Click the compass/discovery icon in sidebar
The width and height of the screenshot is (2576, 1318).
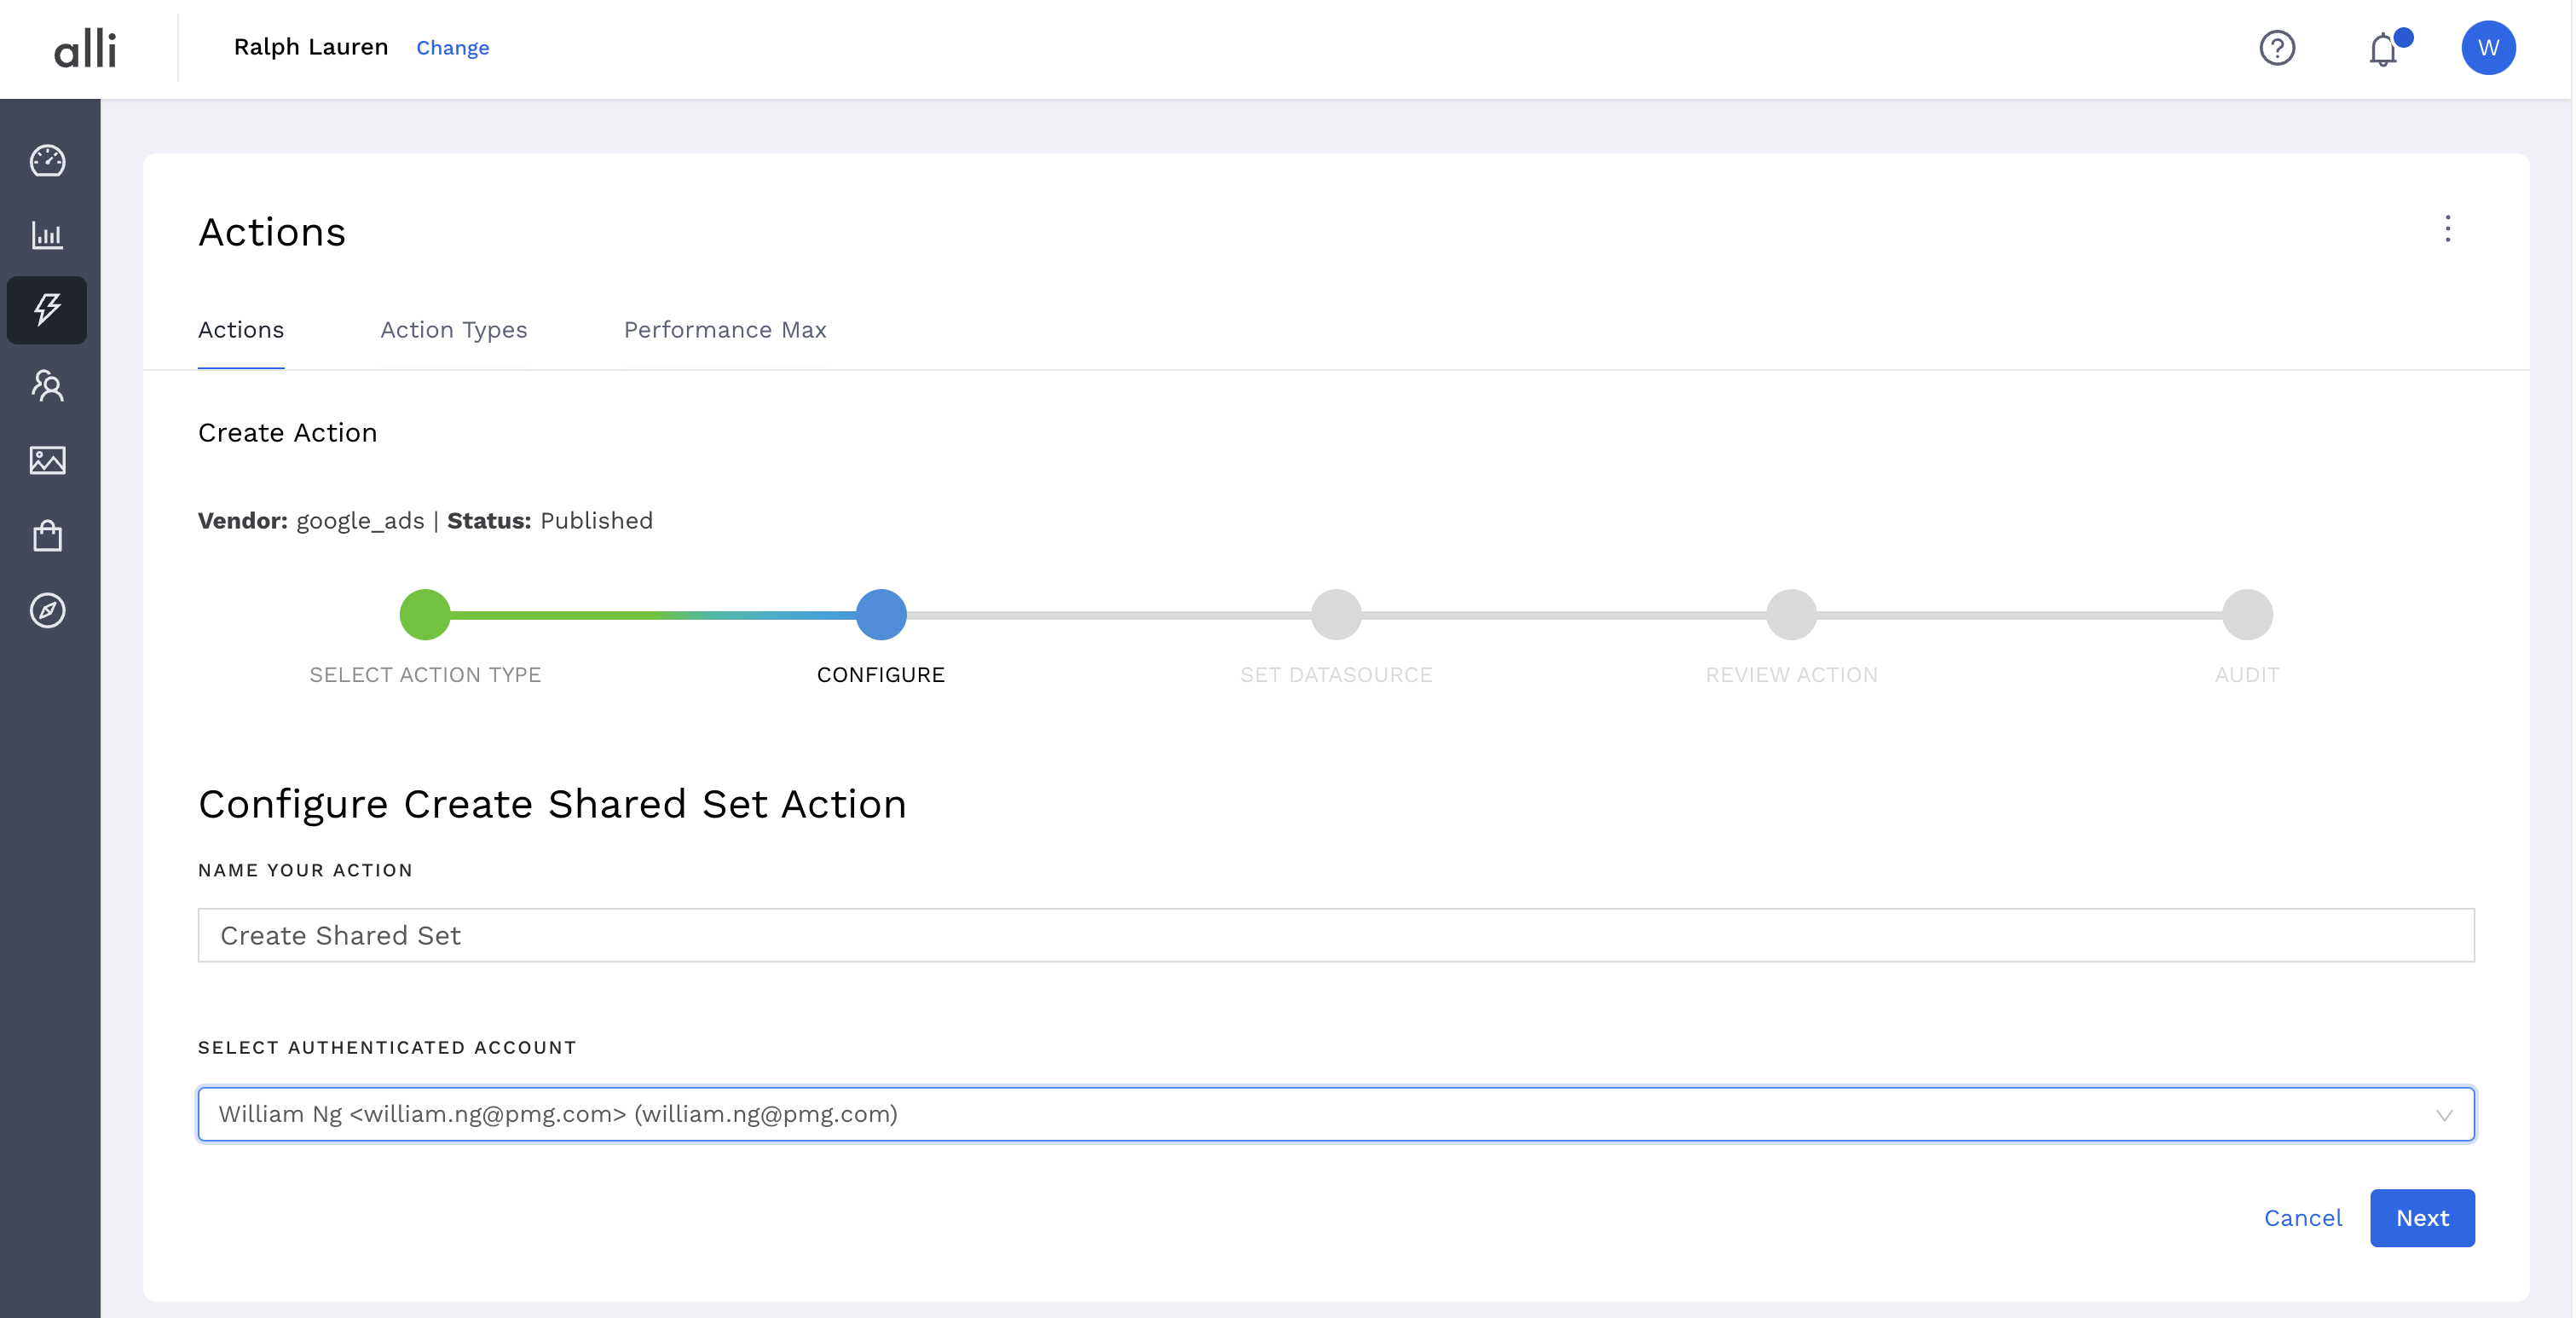coord(49,610)
